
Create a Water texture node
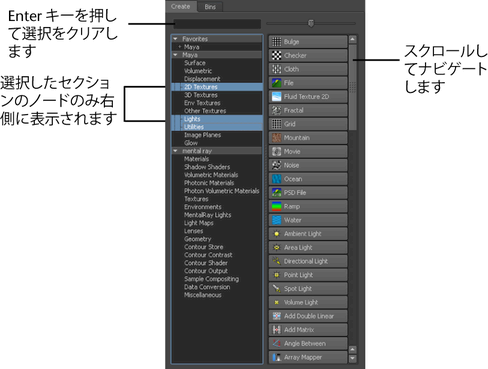pos(308,220)
